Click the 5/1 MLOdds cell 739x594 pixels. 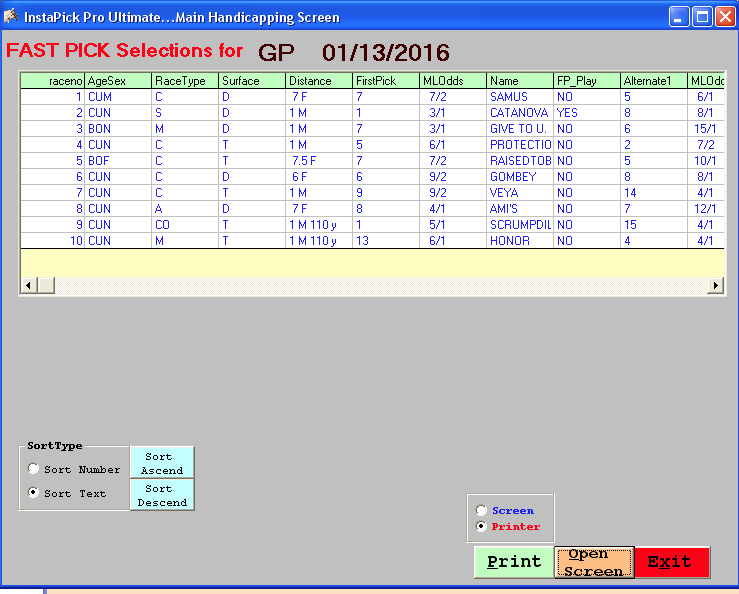(453, 225)
